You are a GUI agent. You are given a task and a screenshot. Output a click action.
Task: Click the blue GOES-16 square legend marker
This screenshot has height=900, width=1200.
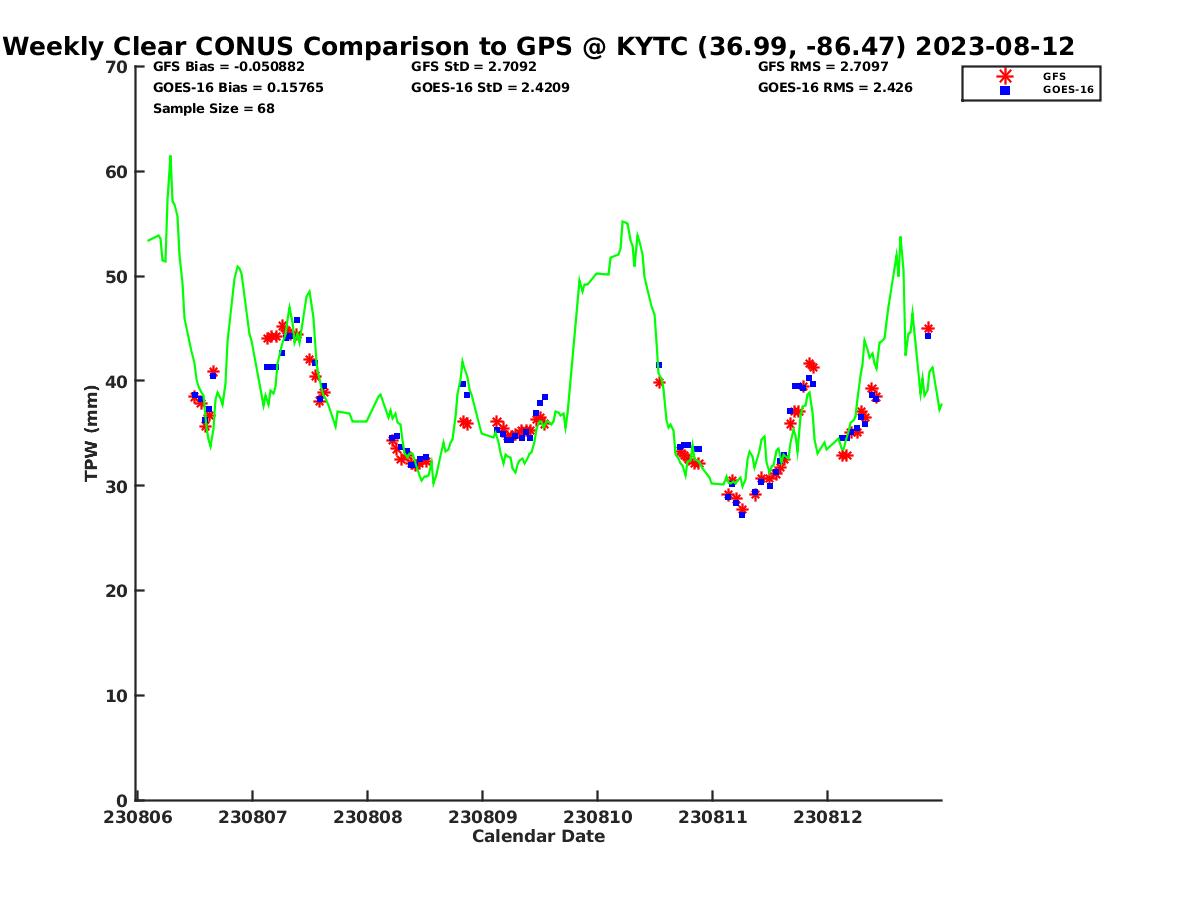point(1005,90)
